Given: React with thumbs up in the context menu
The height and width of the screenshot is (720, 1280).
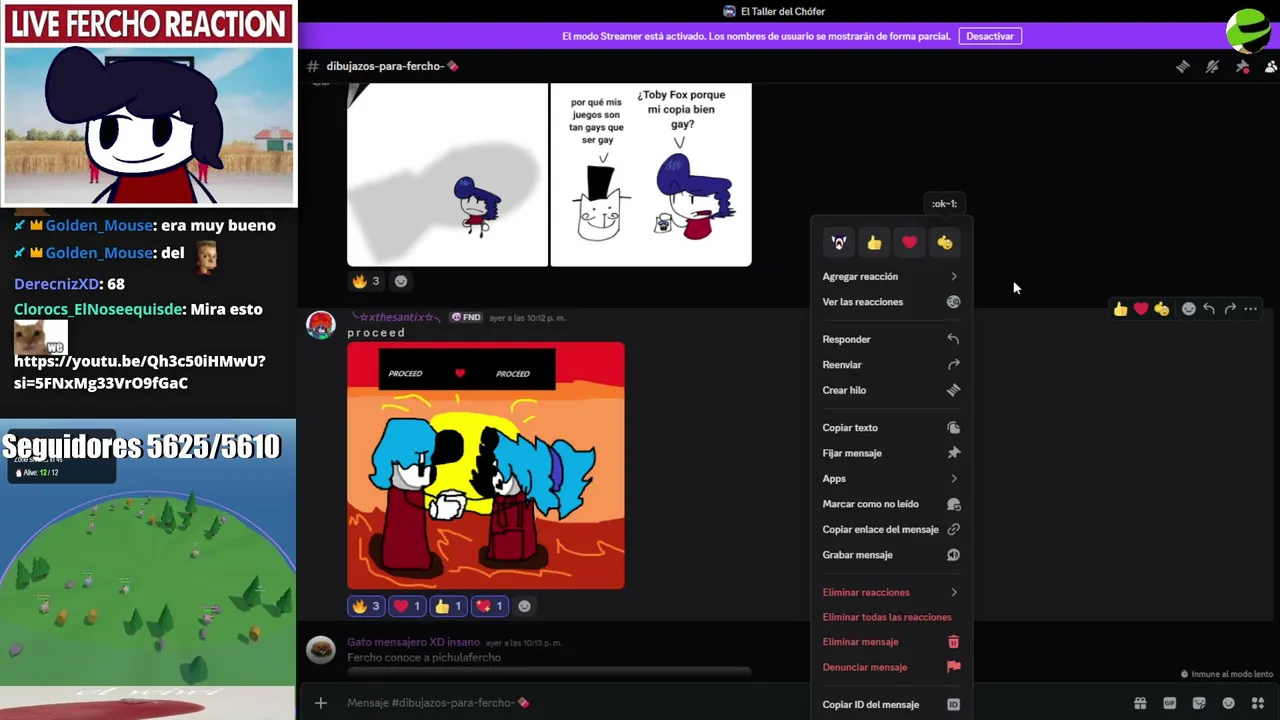Looking at the screenshot, I should (874, 242).
